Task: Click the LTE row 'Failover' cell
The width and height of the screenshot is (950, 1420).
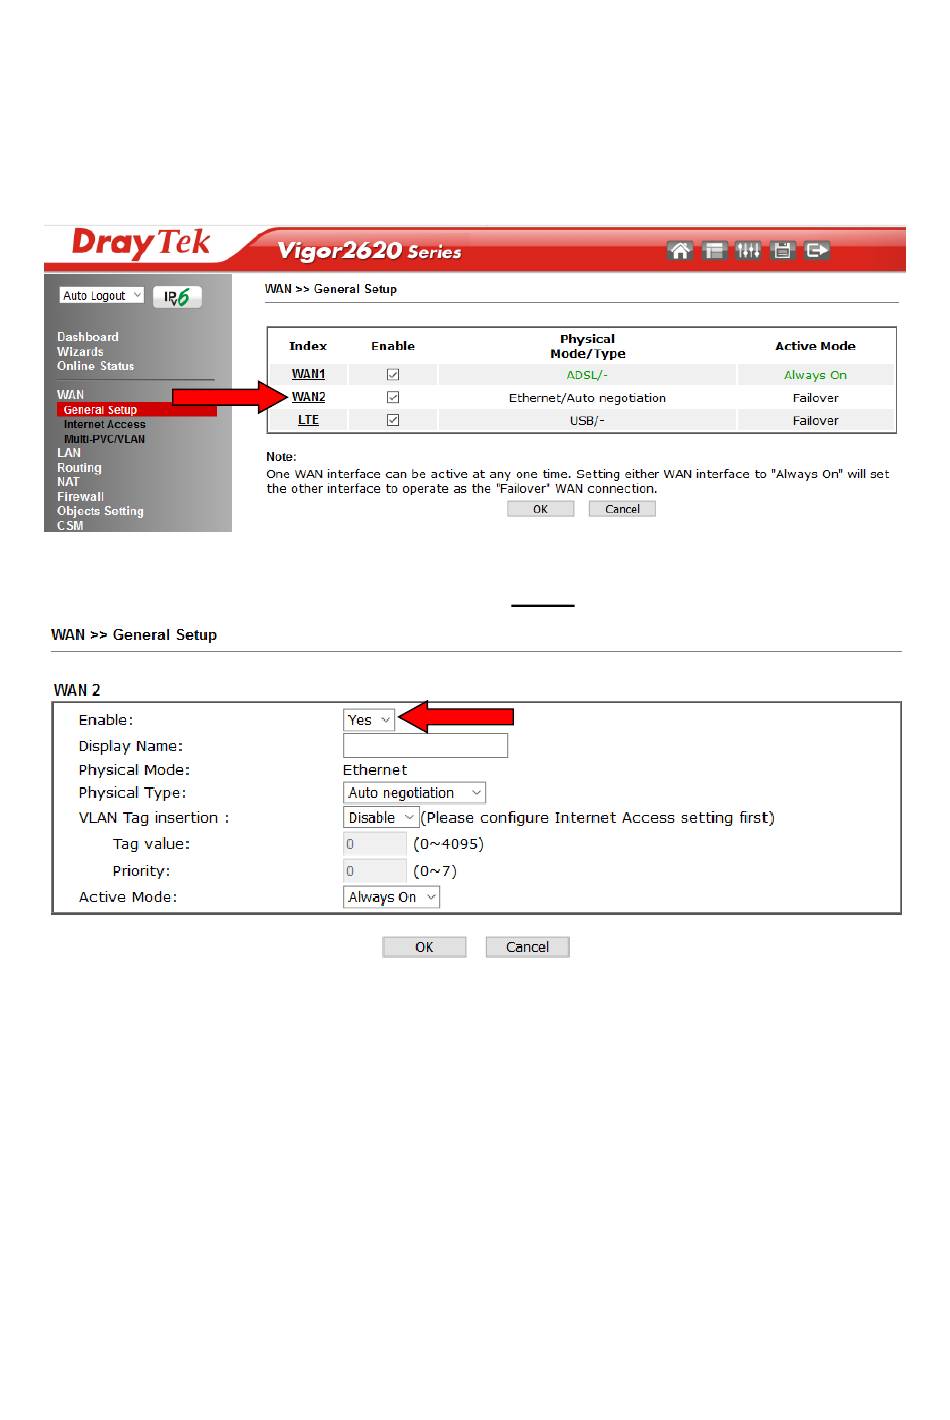Action: click(x=815, y=421)
